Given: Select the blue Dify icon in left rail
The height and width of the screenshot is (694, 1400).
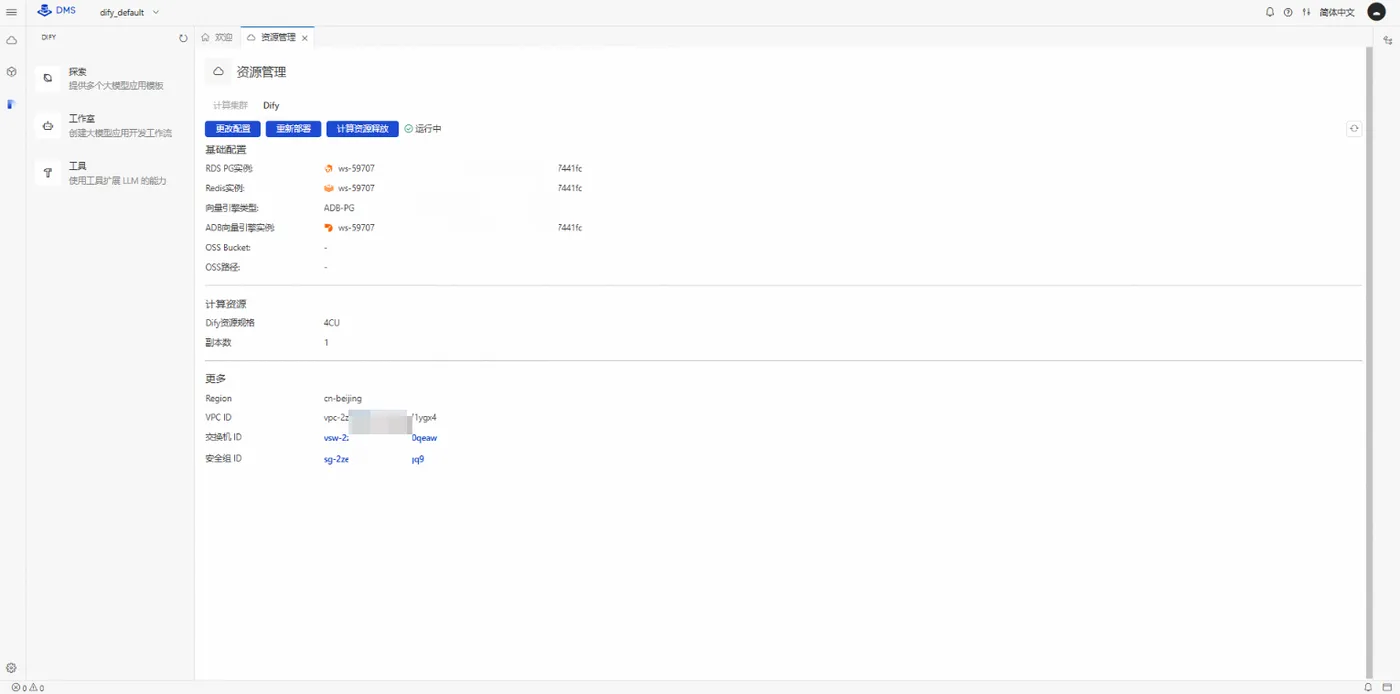Looking at the screenshot, I should (x=12, y=104).
